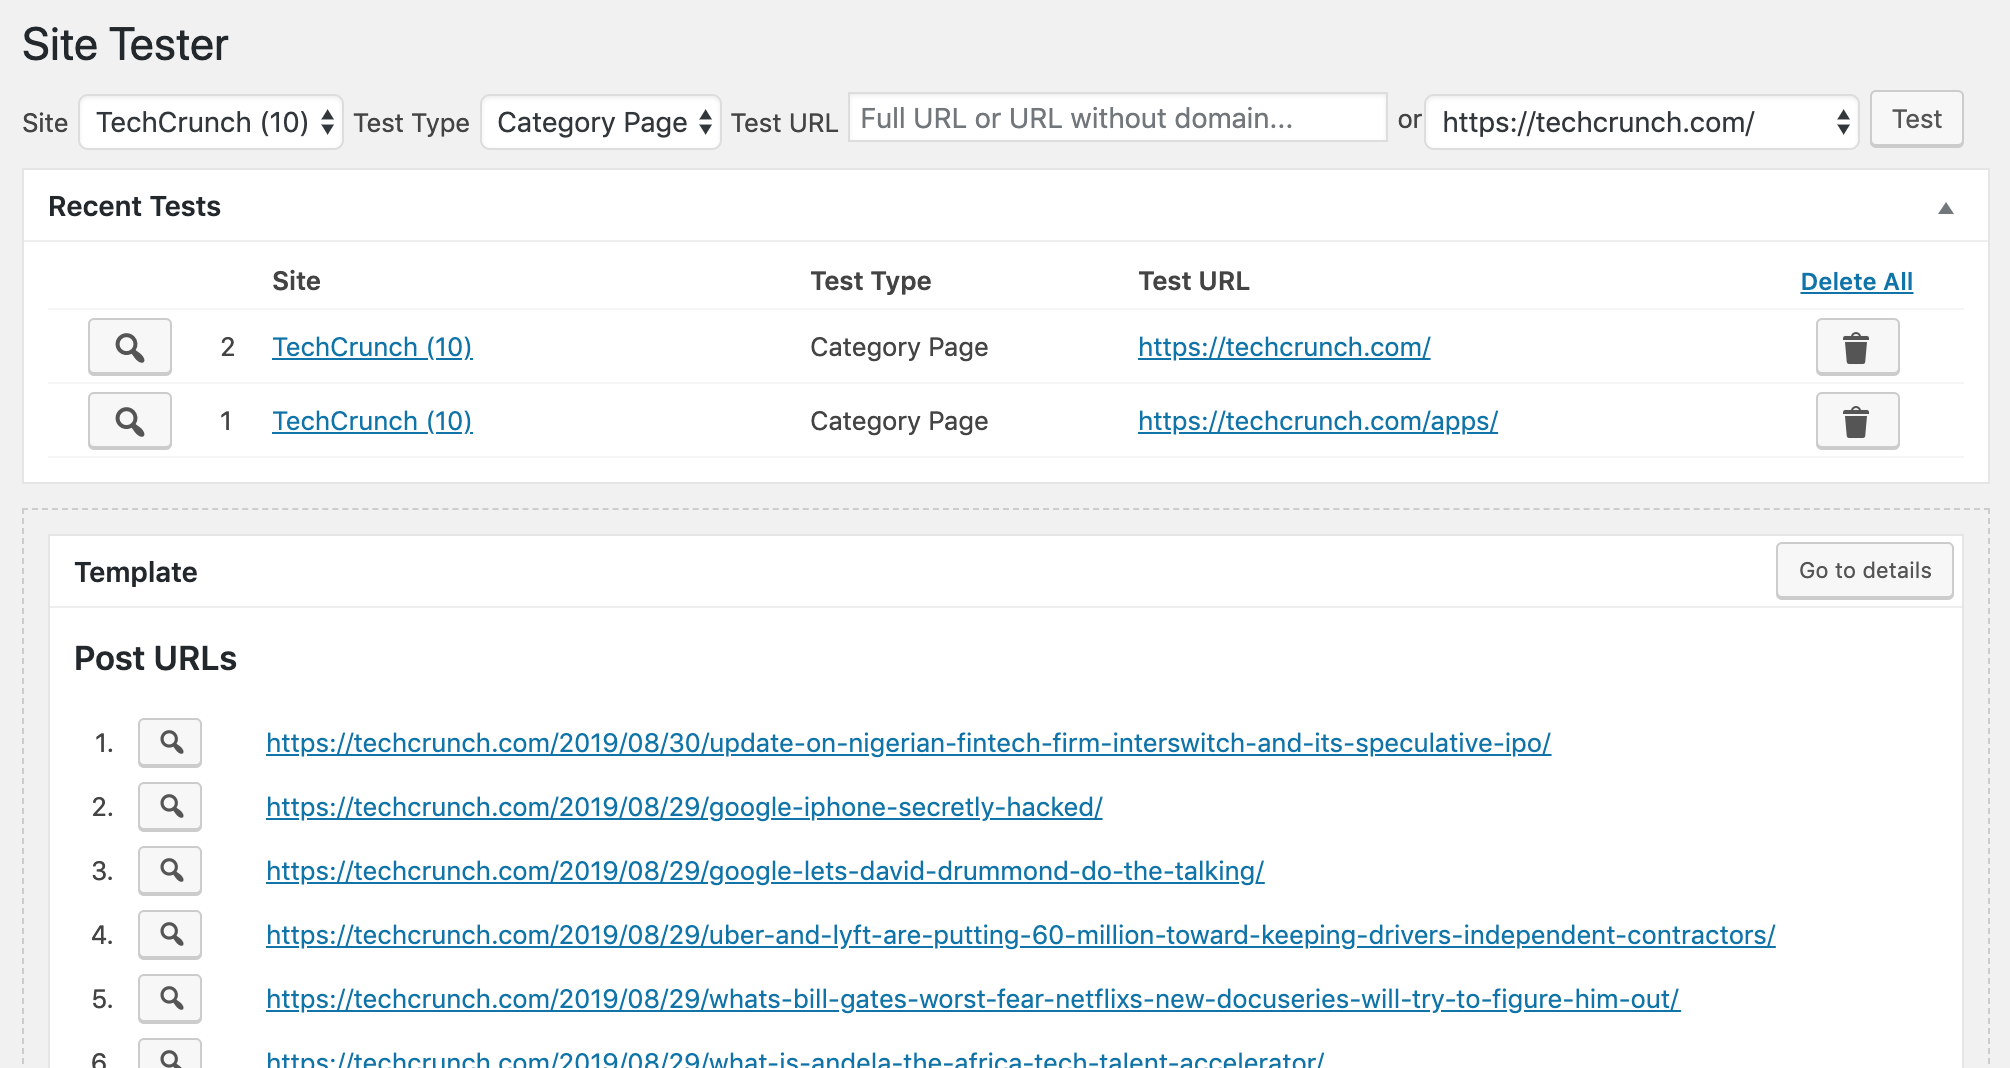Screen dimensions: 2010x1068
Task: Delete recent test with techcrunch.com/apps/ URL
Action: click(x=1857, y=421)
